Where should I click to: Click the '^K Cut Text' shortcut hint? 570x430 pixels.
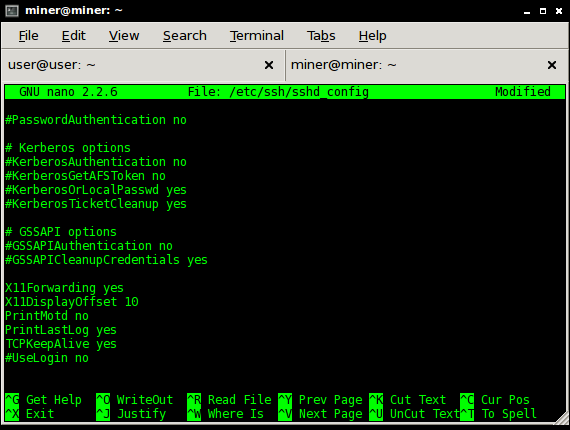click(x=408, y=400)
